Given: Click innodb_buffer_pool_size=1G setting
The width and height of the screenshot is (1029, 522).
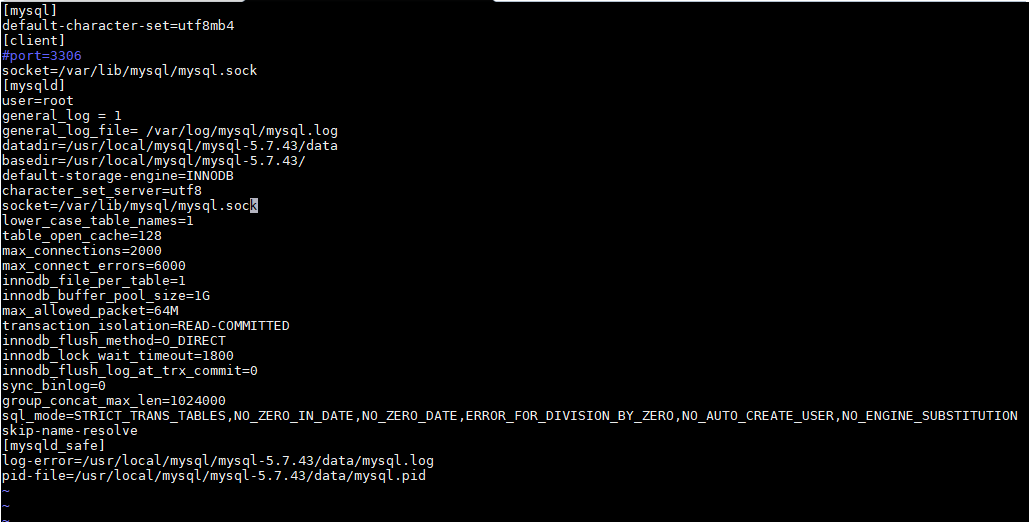Looking at the screenshot, I should click(x=106, y=296).
